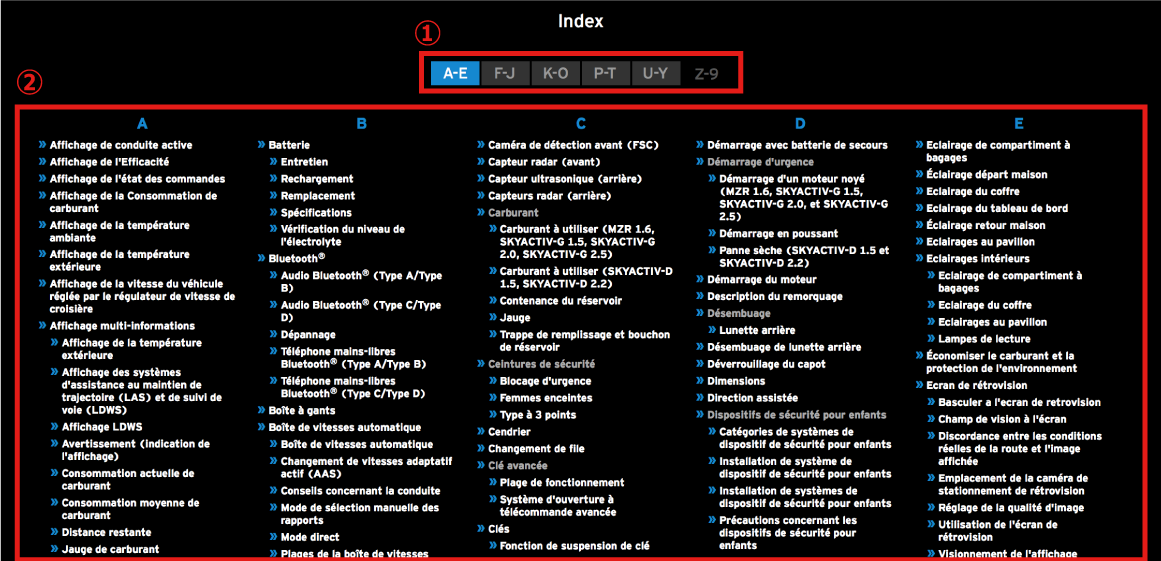Click the Cendrier index entry
The width and height of the screenshot is (1161, 561).
tap(509, 432)
